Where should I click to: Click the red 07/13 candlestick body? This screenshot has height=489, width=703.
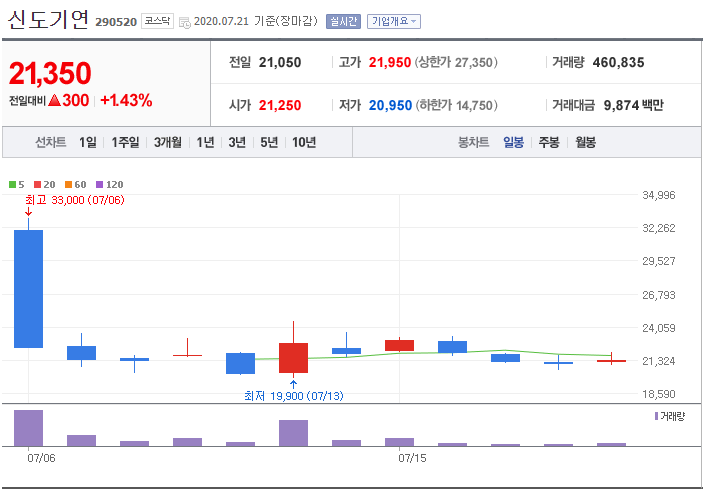[293, 358]
